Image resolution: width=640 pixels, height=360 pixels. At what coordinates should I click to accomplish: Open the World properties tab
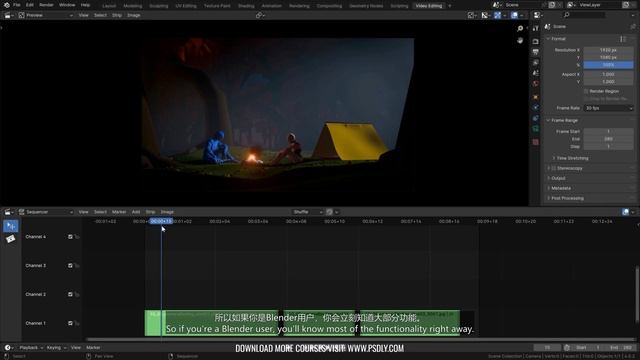click(x=536, y=83)
